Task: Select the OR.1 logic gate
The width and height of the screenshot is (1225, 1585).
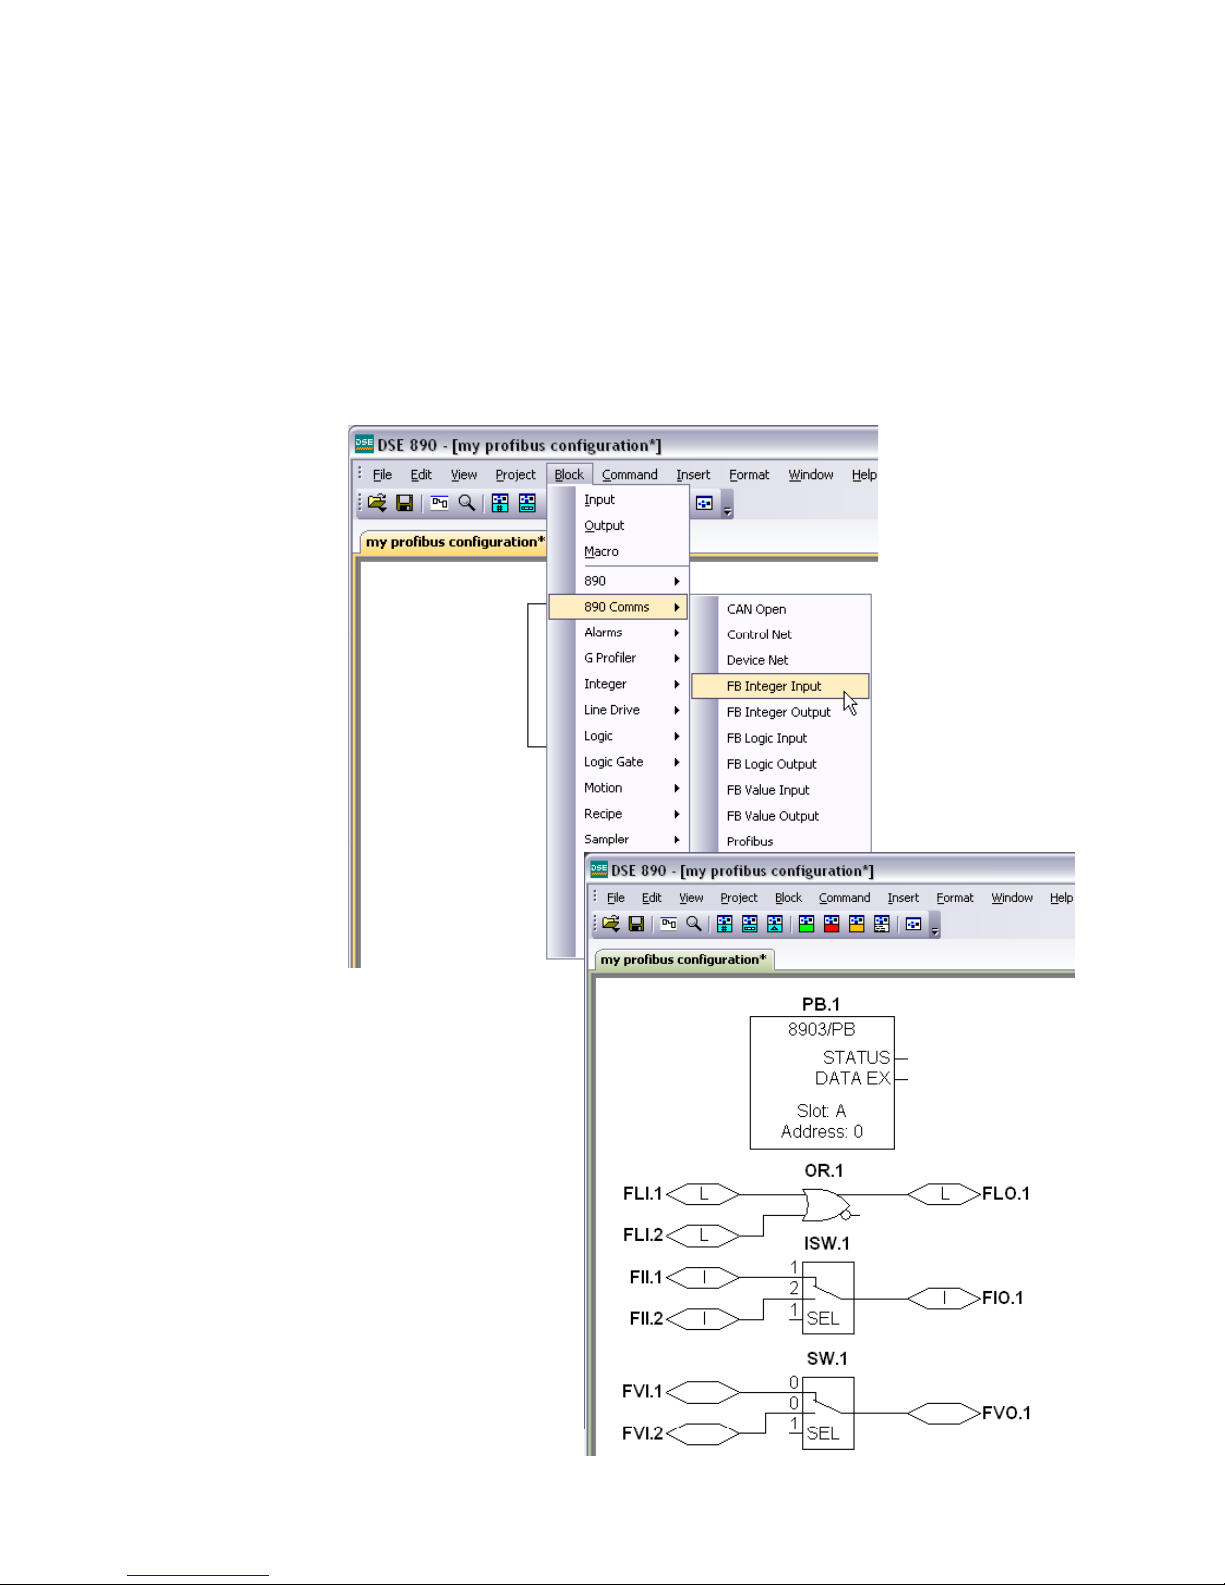Action: (x=826, y=1204)
